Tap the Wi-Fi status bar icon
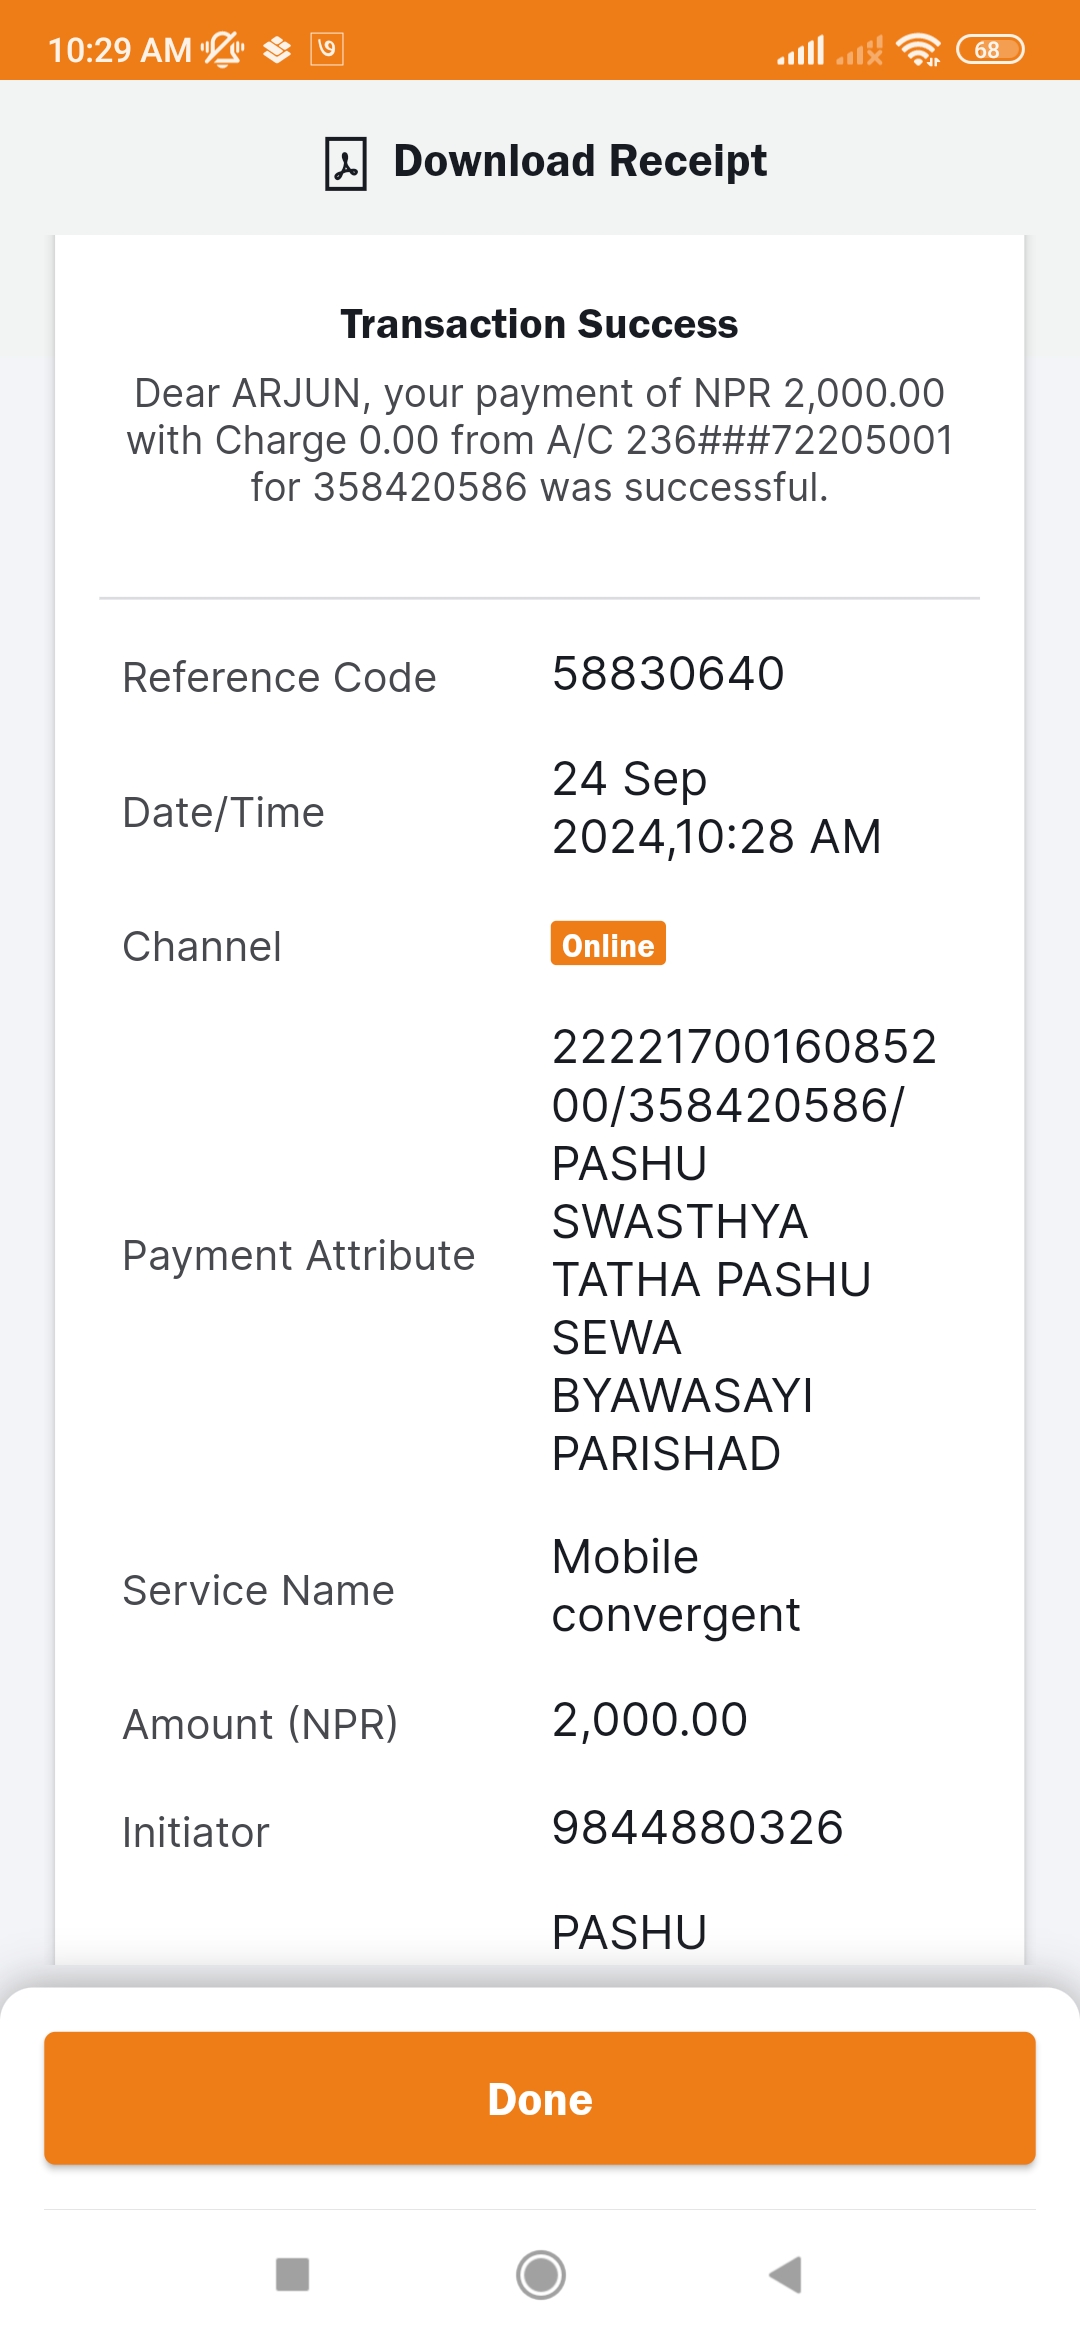The width and height of the screenshot is (1080, 2340). [918, 49]
